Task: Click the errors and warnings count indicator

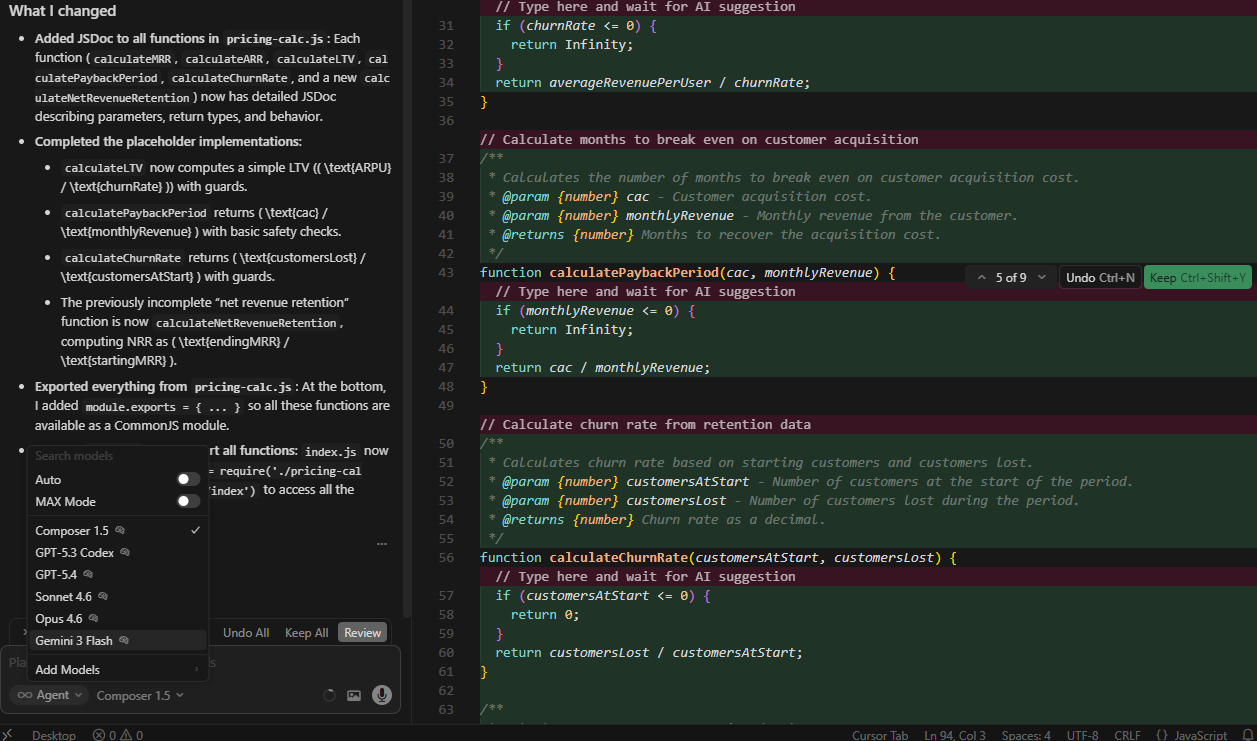Action: [x=118, y=735]
